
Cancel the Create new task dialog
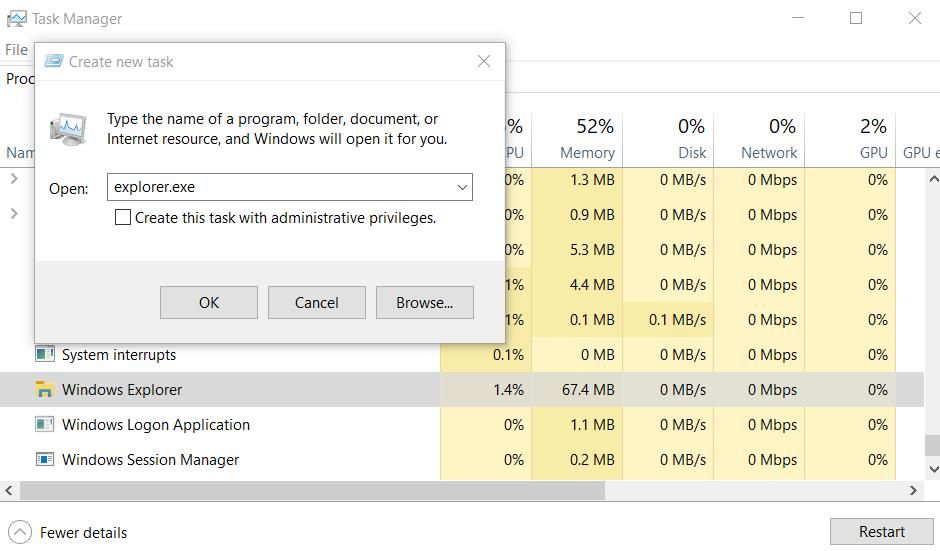(x=317, y=302)
